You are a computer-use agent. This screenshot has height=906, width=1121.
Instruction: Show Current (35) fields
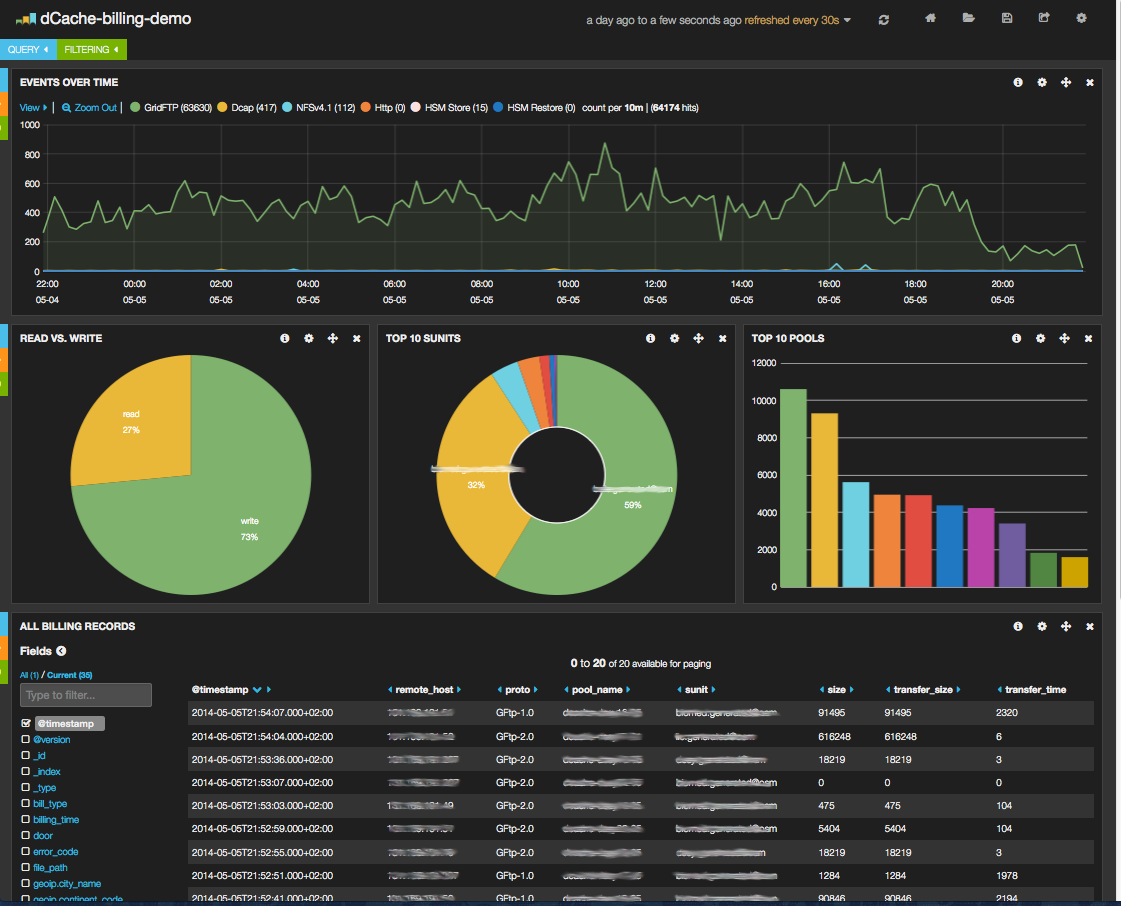pos(69,675)
